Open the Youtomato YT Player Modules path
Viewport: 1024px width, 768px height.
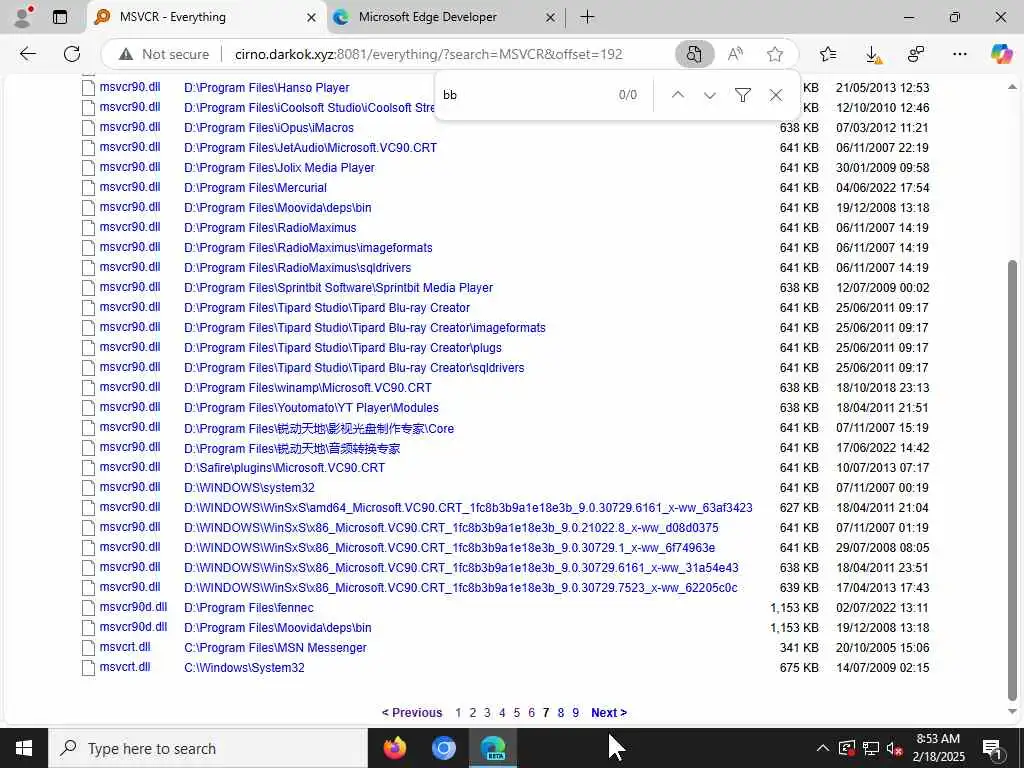click(x=312, y=408)
